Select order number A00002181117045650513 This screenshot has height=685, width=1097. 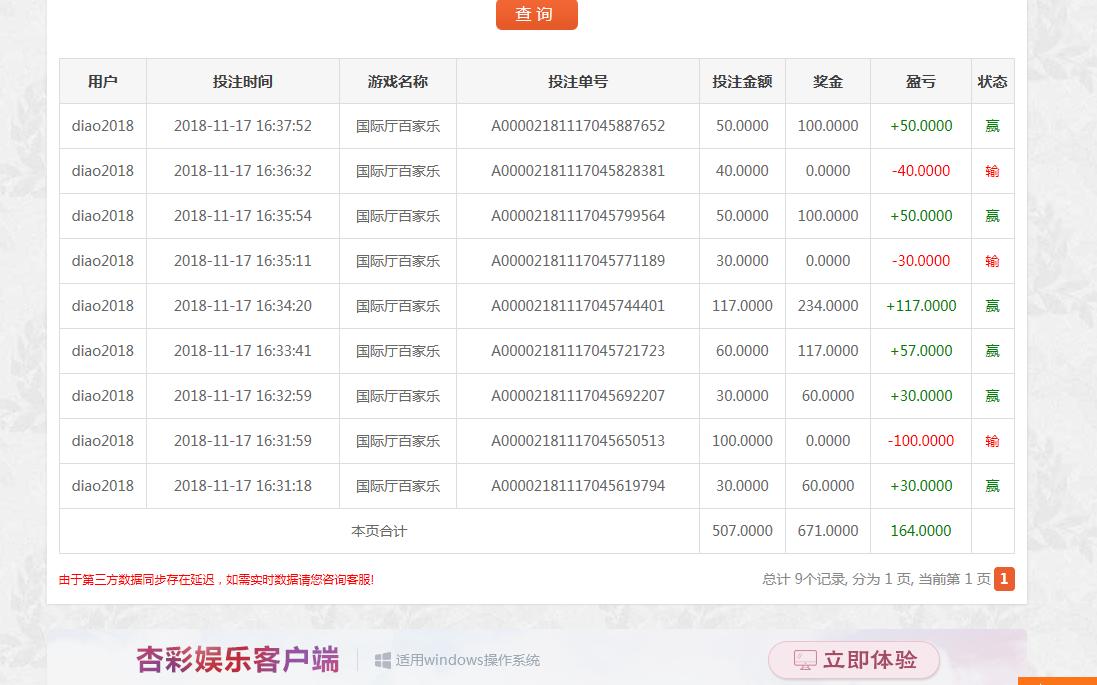pos(578,441)
